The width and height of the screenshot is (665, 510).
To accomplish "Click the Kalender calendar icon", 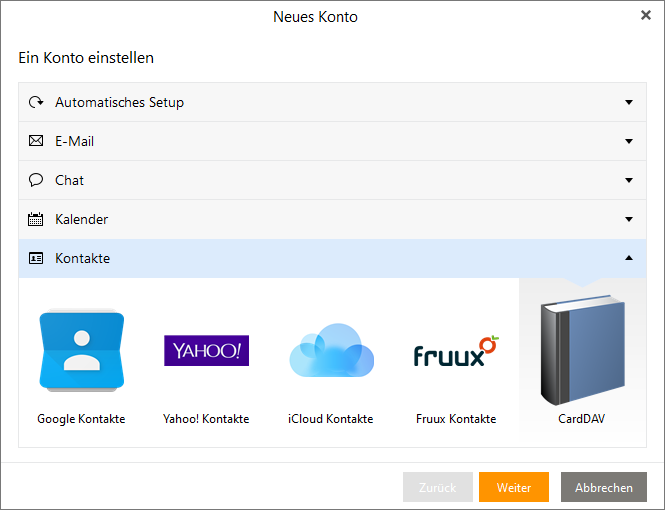I will (x=36, y=219).
